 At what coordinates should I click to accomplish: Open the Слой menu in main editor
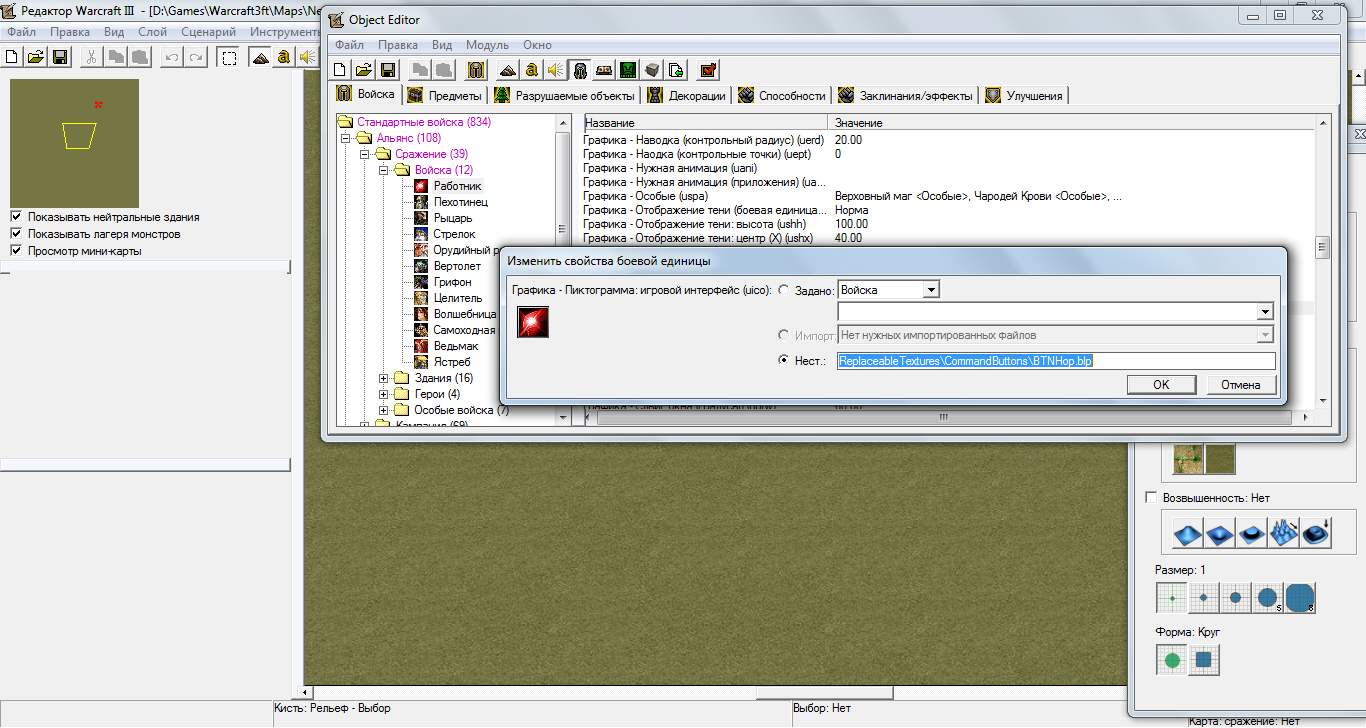(152, 32)
